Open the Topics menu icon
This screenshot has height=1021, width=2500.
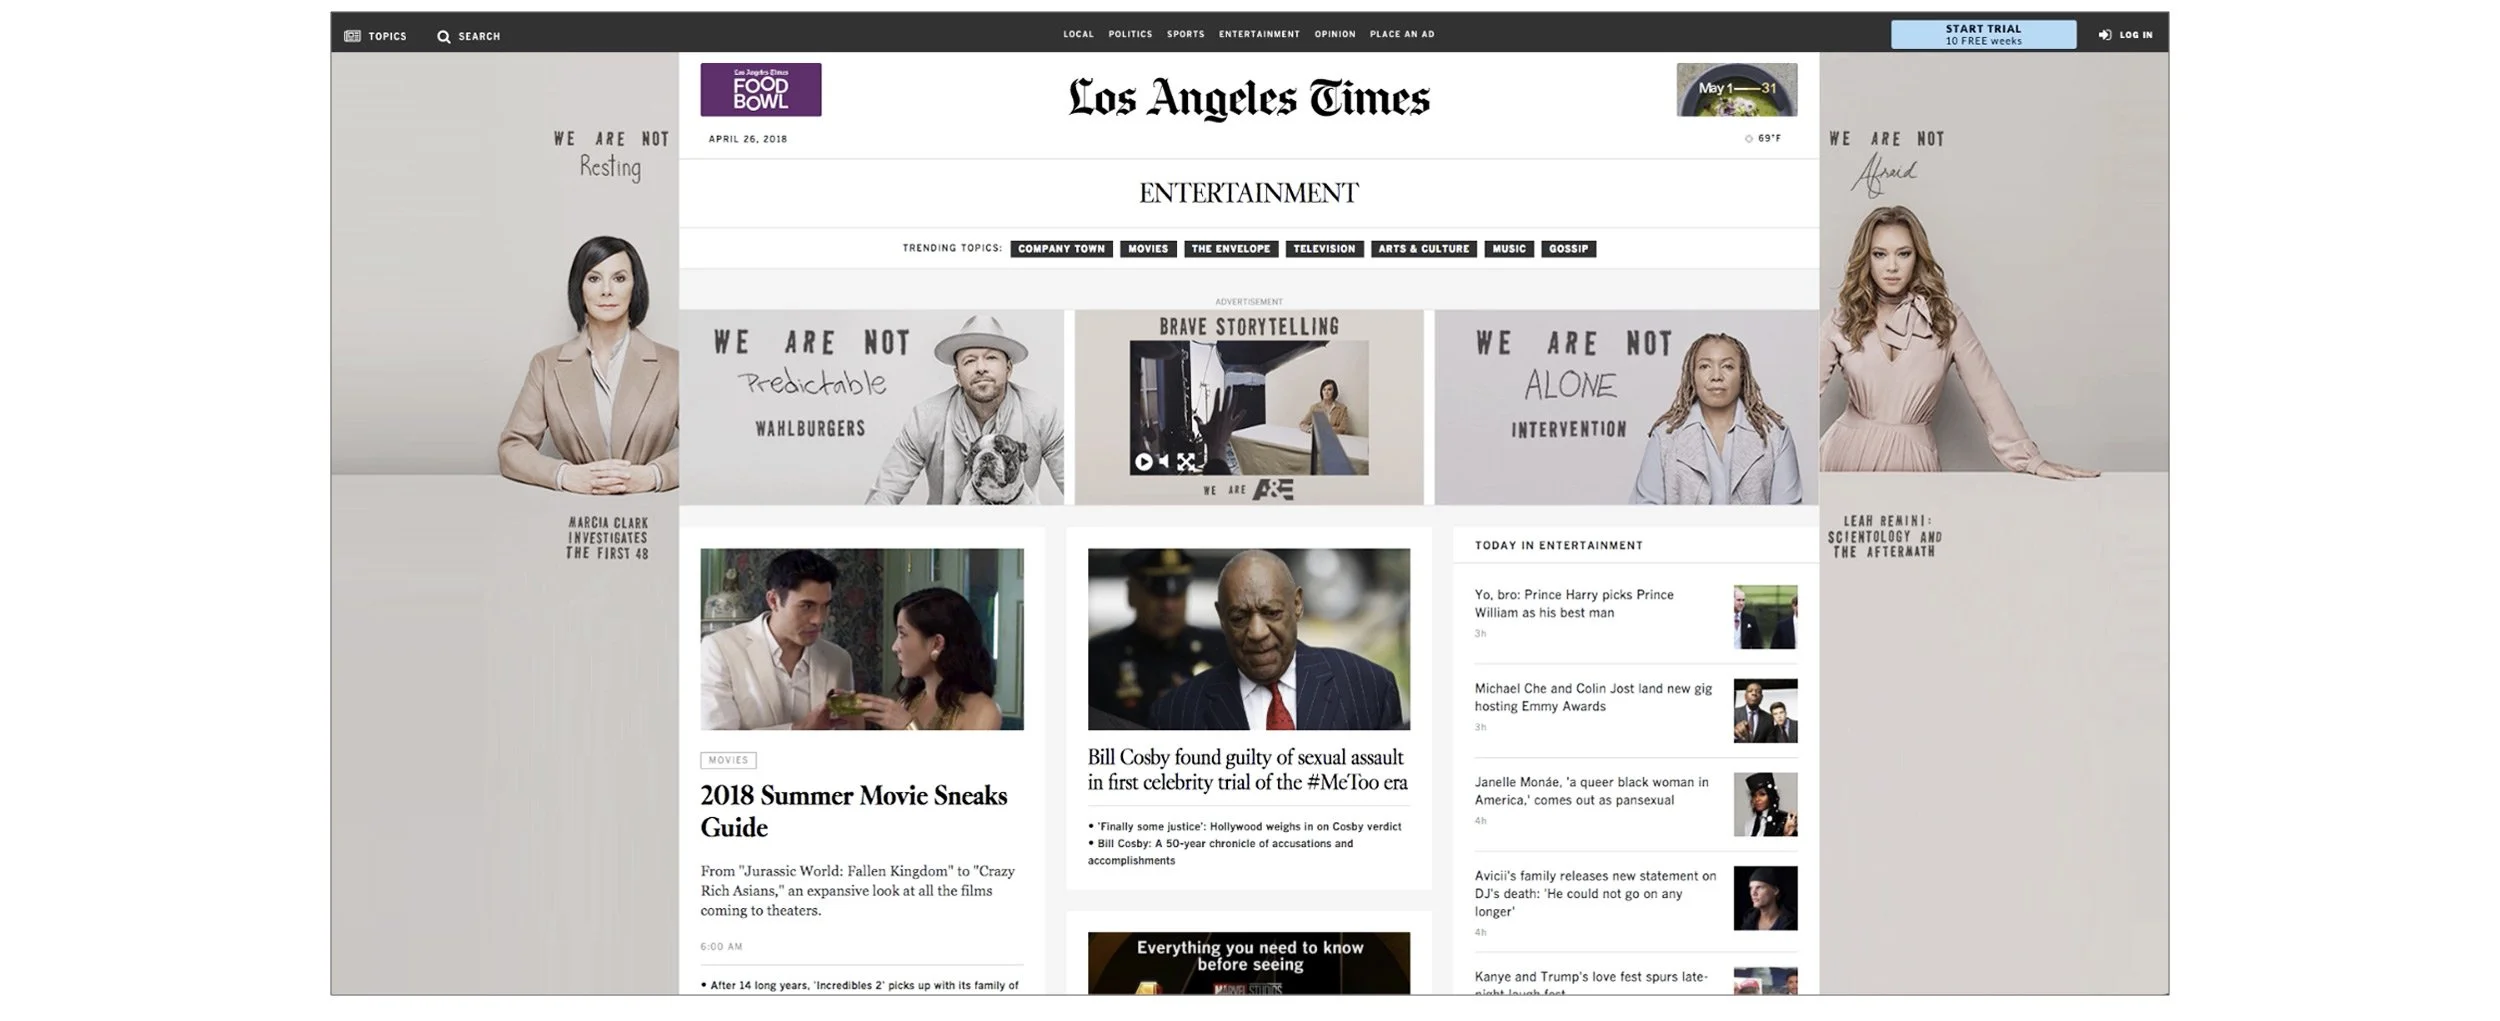[x=352, y=36]
